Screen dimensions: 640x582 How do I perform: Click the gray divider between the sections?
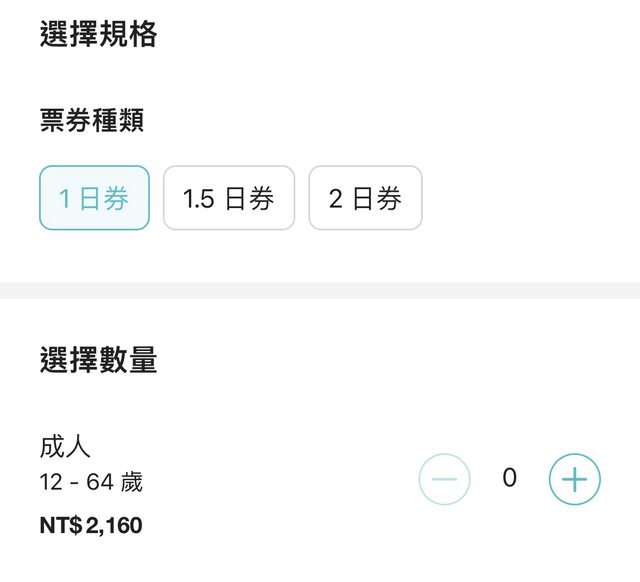pyautogui.click(x=320, y=290)
